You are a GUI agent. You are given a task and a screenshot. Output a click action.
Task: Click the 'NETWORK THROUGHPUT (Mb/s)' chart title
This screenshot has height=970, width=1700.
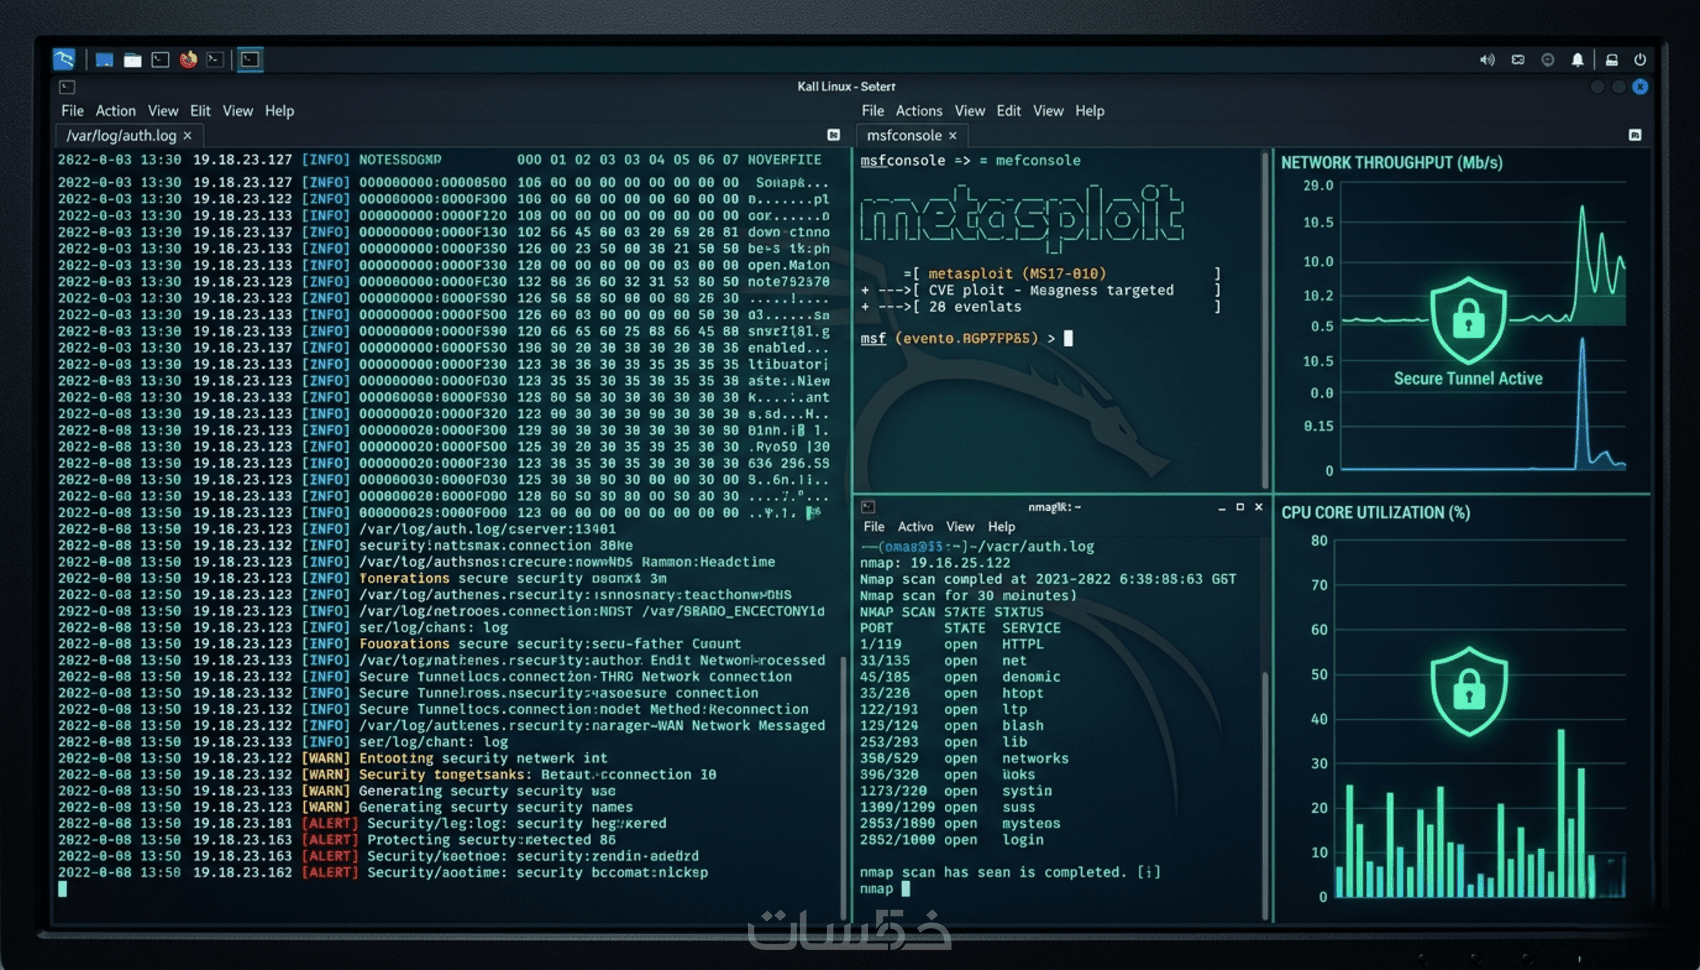(1392, 163)
